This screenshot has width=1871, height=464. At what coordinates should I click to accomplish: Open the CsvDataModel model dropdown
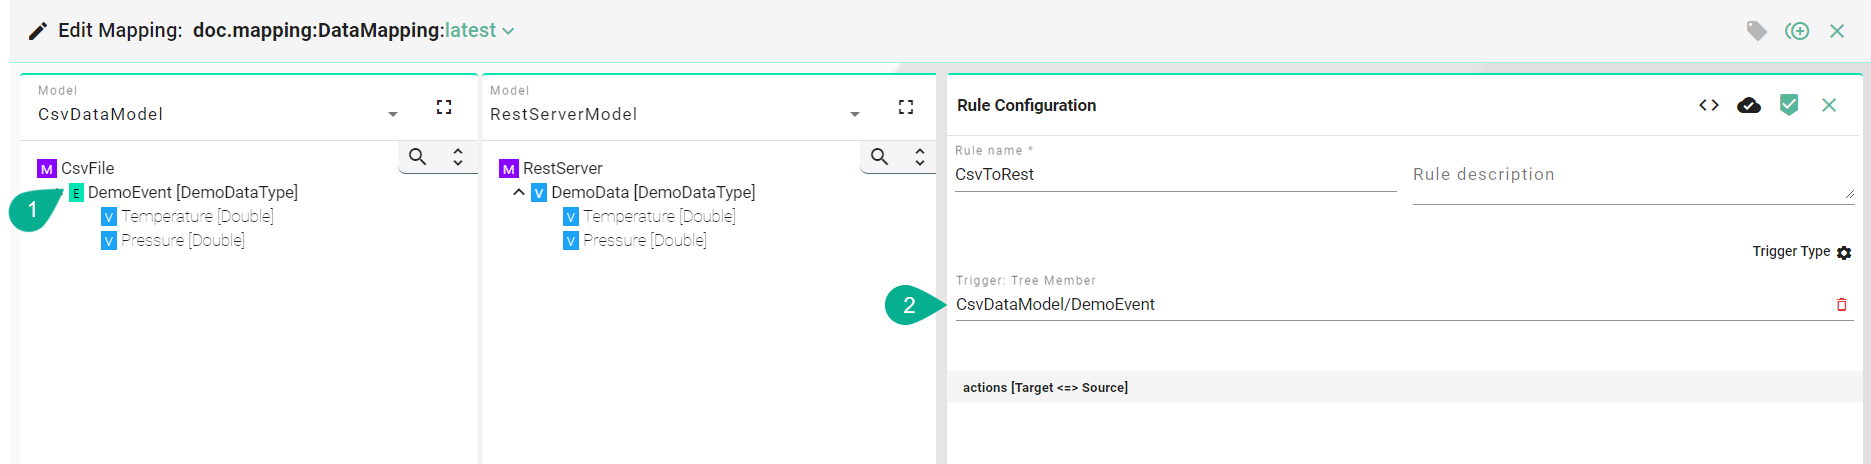pyautogui.click(x=393, y=115)
